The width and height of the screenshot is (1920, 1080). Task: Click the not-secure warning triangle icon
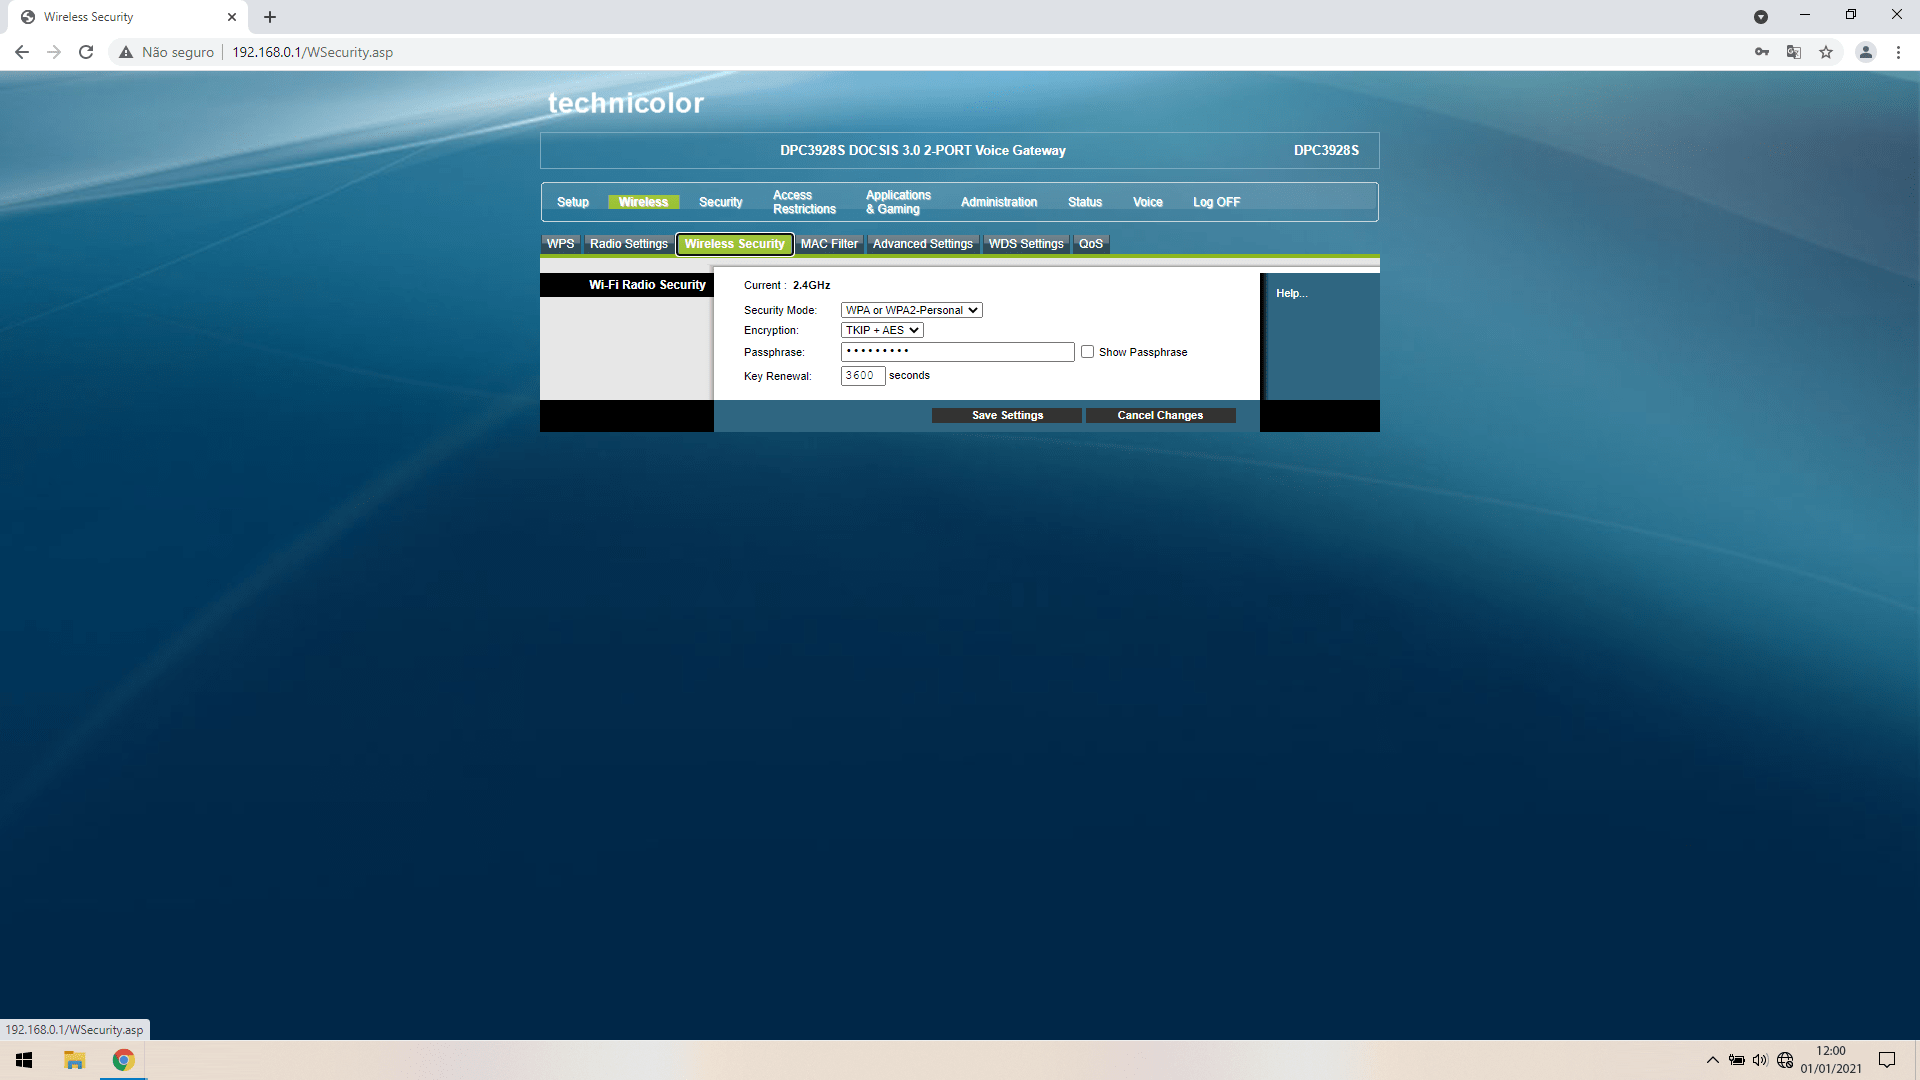pyautogui.click(x=126, y=52)
